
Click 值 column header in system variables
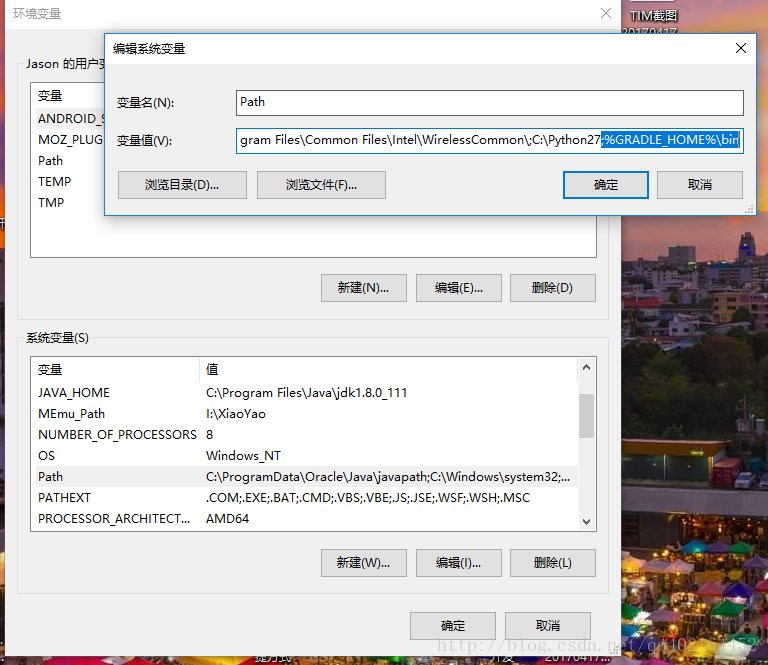click(389, 370)
